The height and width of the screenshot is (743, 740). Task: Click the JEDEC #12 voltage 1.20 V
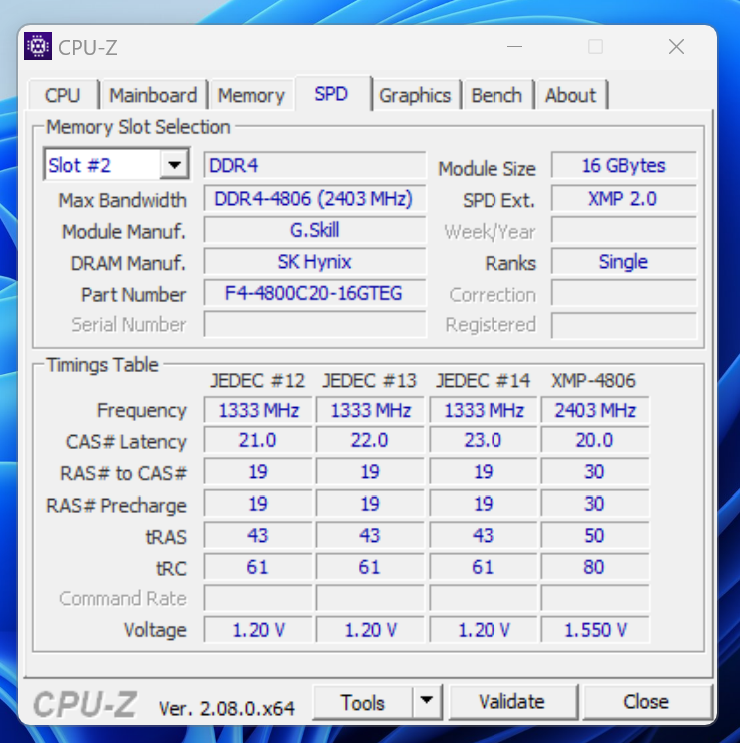tap(258, 630)
